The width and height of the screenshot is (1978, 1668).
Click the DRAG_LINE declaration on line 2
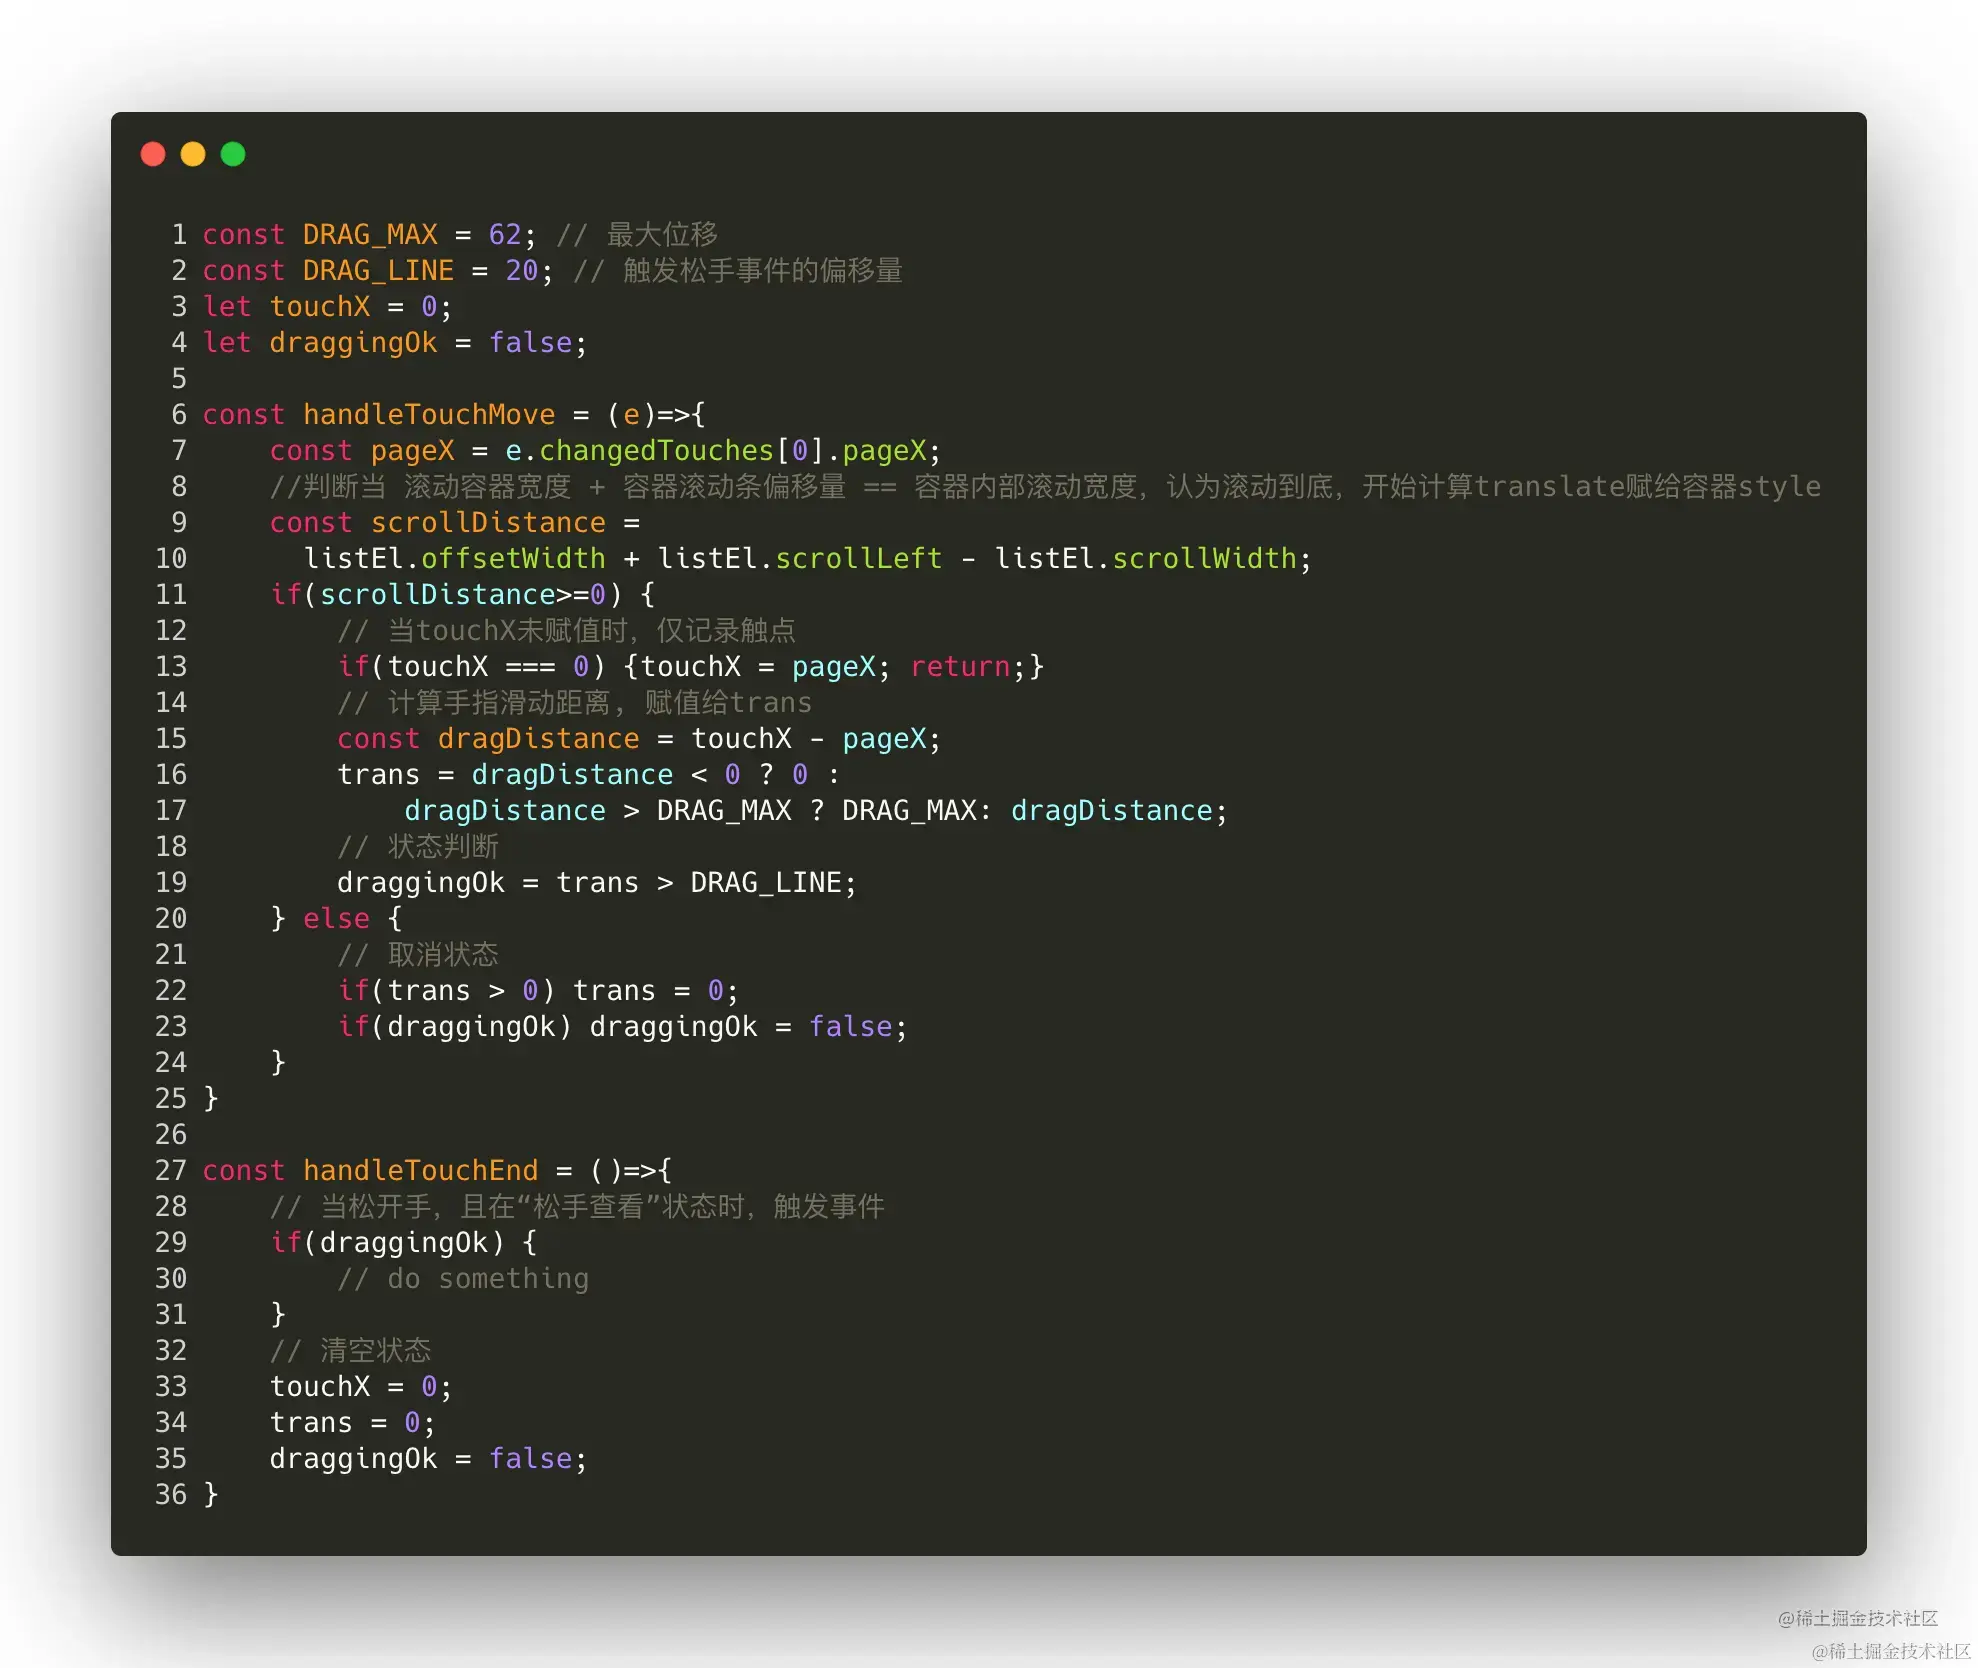point(378,271)
